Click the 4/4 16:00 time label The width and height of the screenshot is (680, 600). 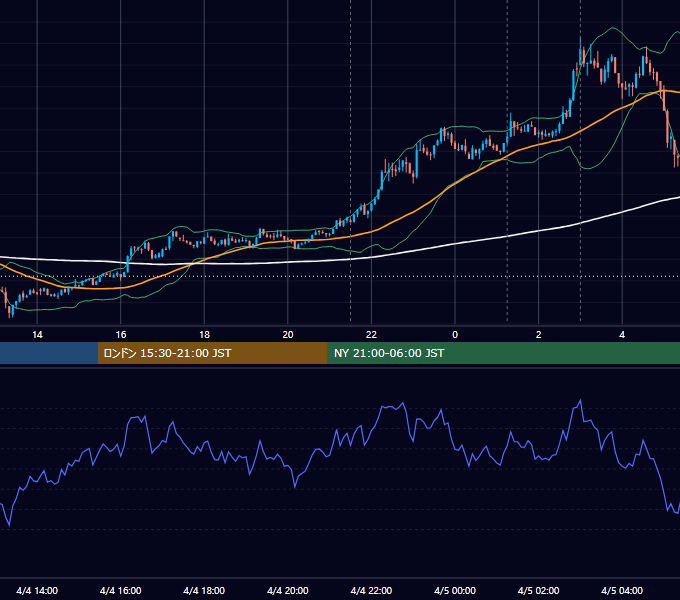pos(121,590)
